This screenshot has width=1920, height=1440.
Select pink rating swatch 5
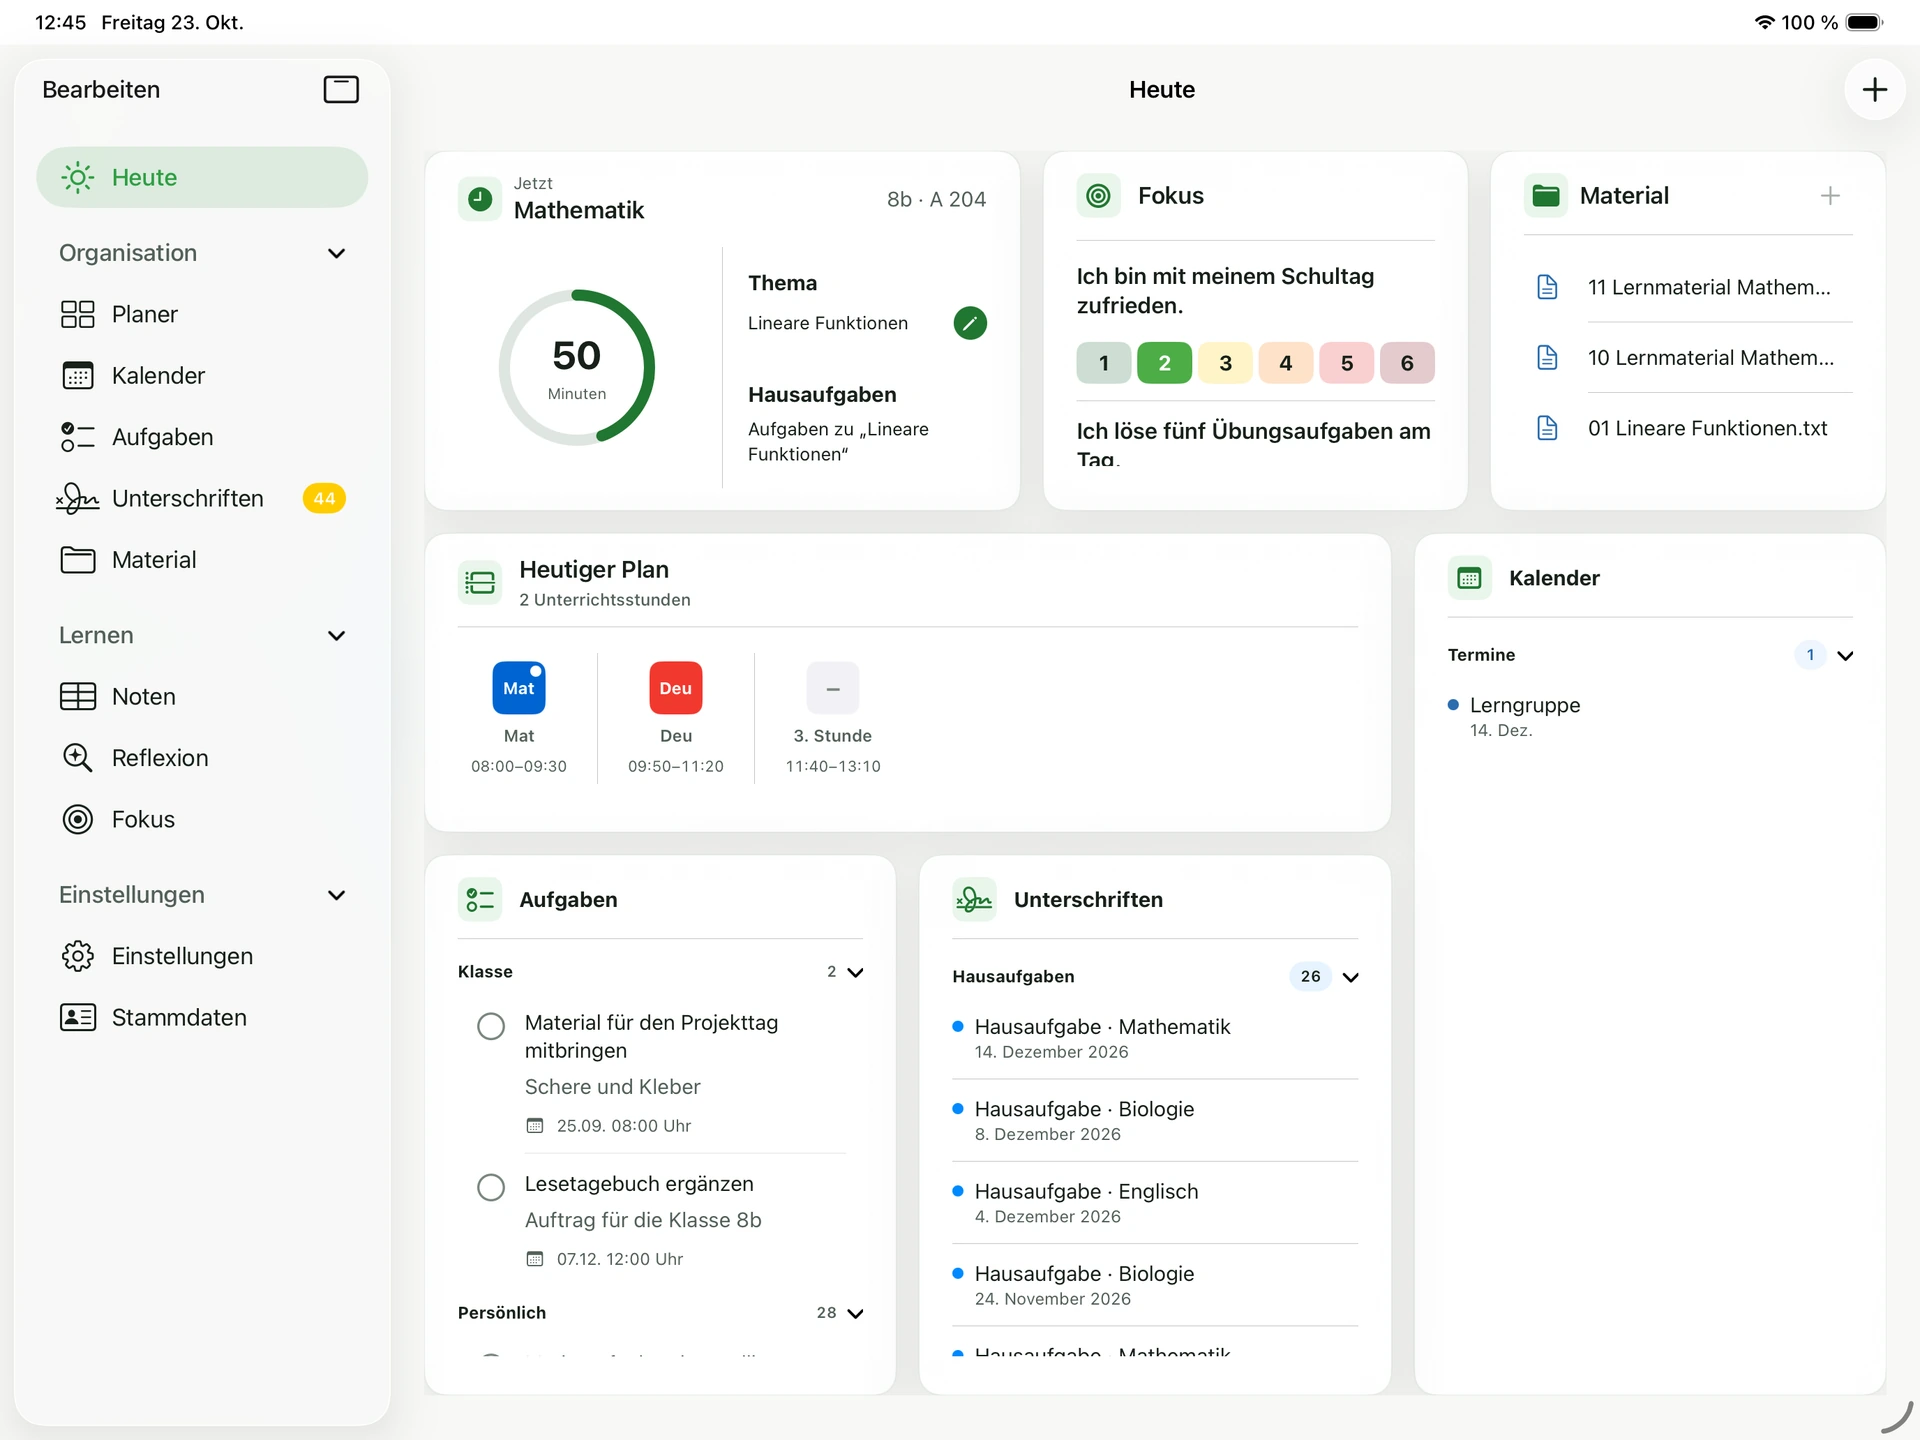pos(1346,363)
